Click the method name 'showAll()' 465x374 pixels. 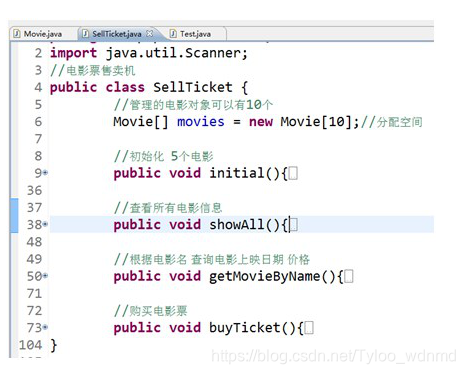[x=245, y=225]
